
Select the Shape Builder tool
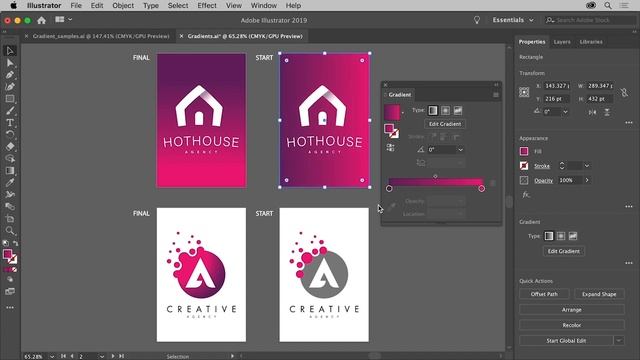(10, 158)
